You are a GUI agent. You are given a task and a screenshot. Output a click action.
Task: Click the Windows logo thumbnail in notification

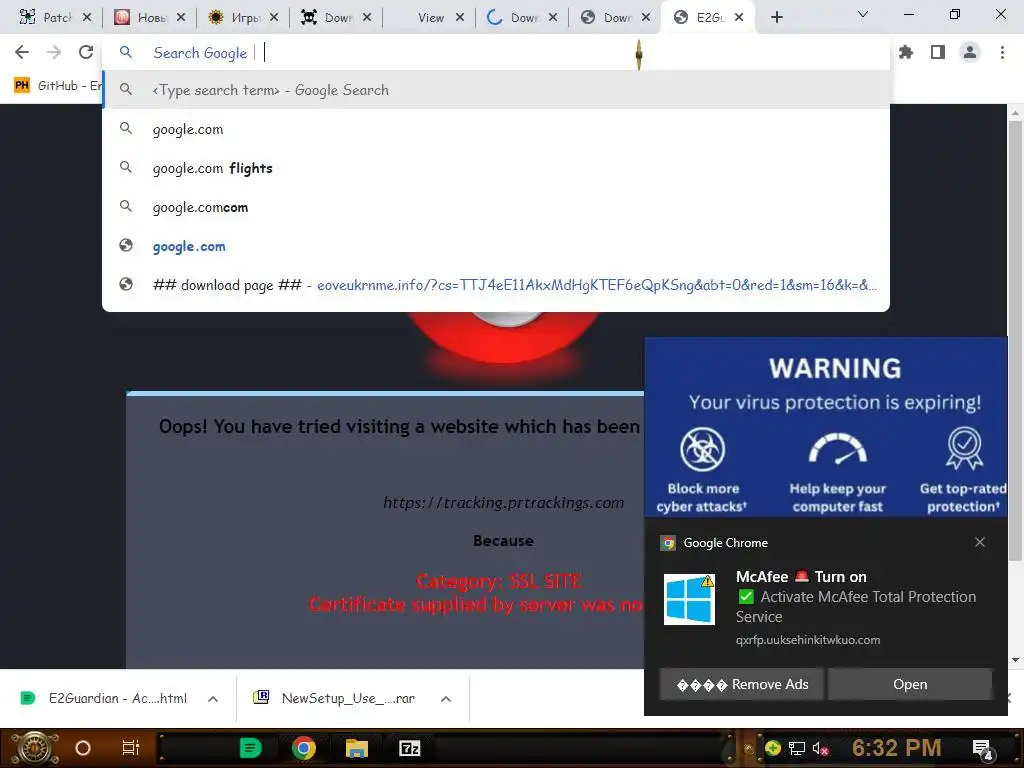690,599
